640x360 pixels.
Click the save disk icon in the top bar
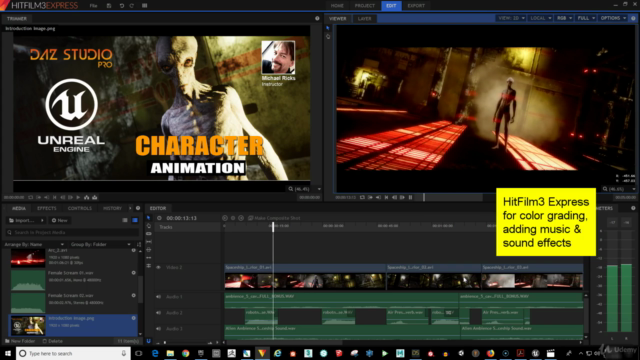point(109,6)
